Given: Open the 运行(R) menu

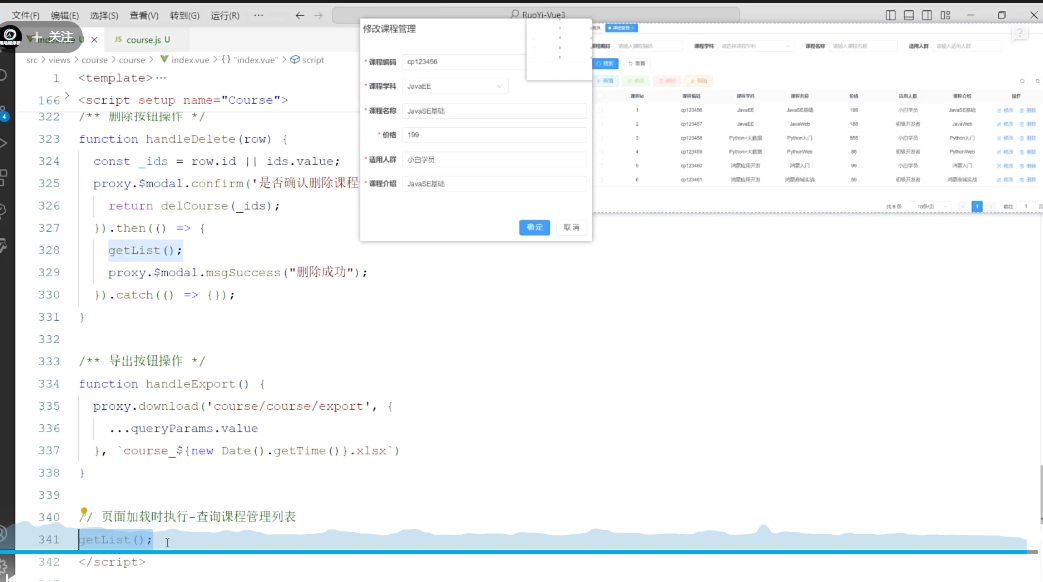Looking at the screenshot, I should click(225, 15).
